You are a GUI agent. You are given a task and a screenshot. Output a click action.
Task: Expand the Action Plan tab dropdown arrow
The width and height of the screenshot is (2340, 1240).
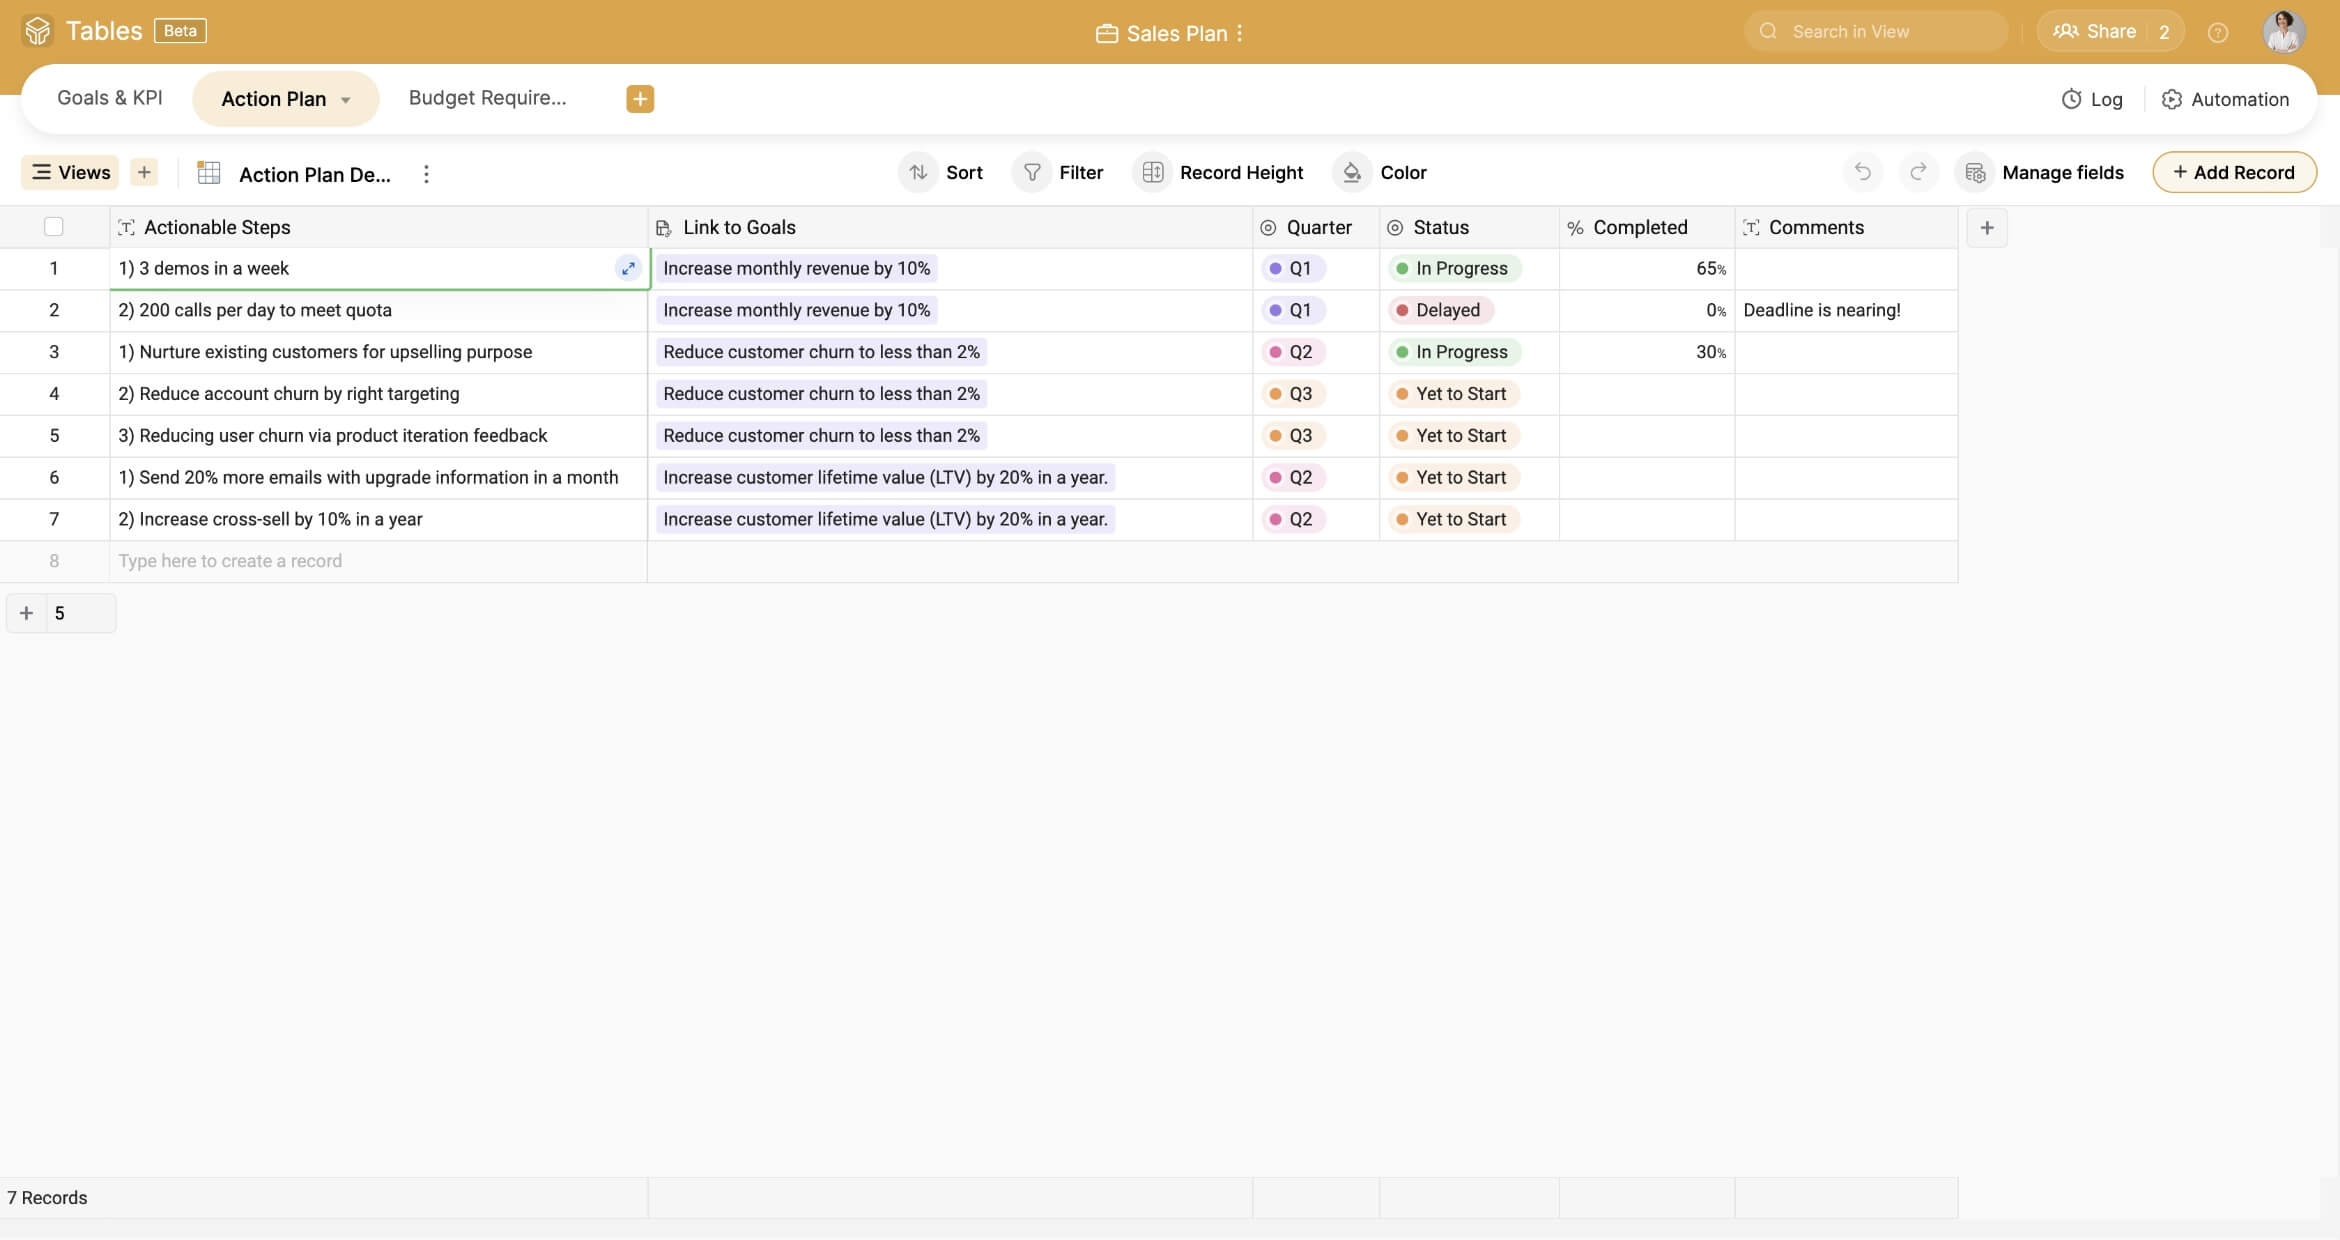(x=346, y=100)
